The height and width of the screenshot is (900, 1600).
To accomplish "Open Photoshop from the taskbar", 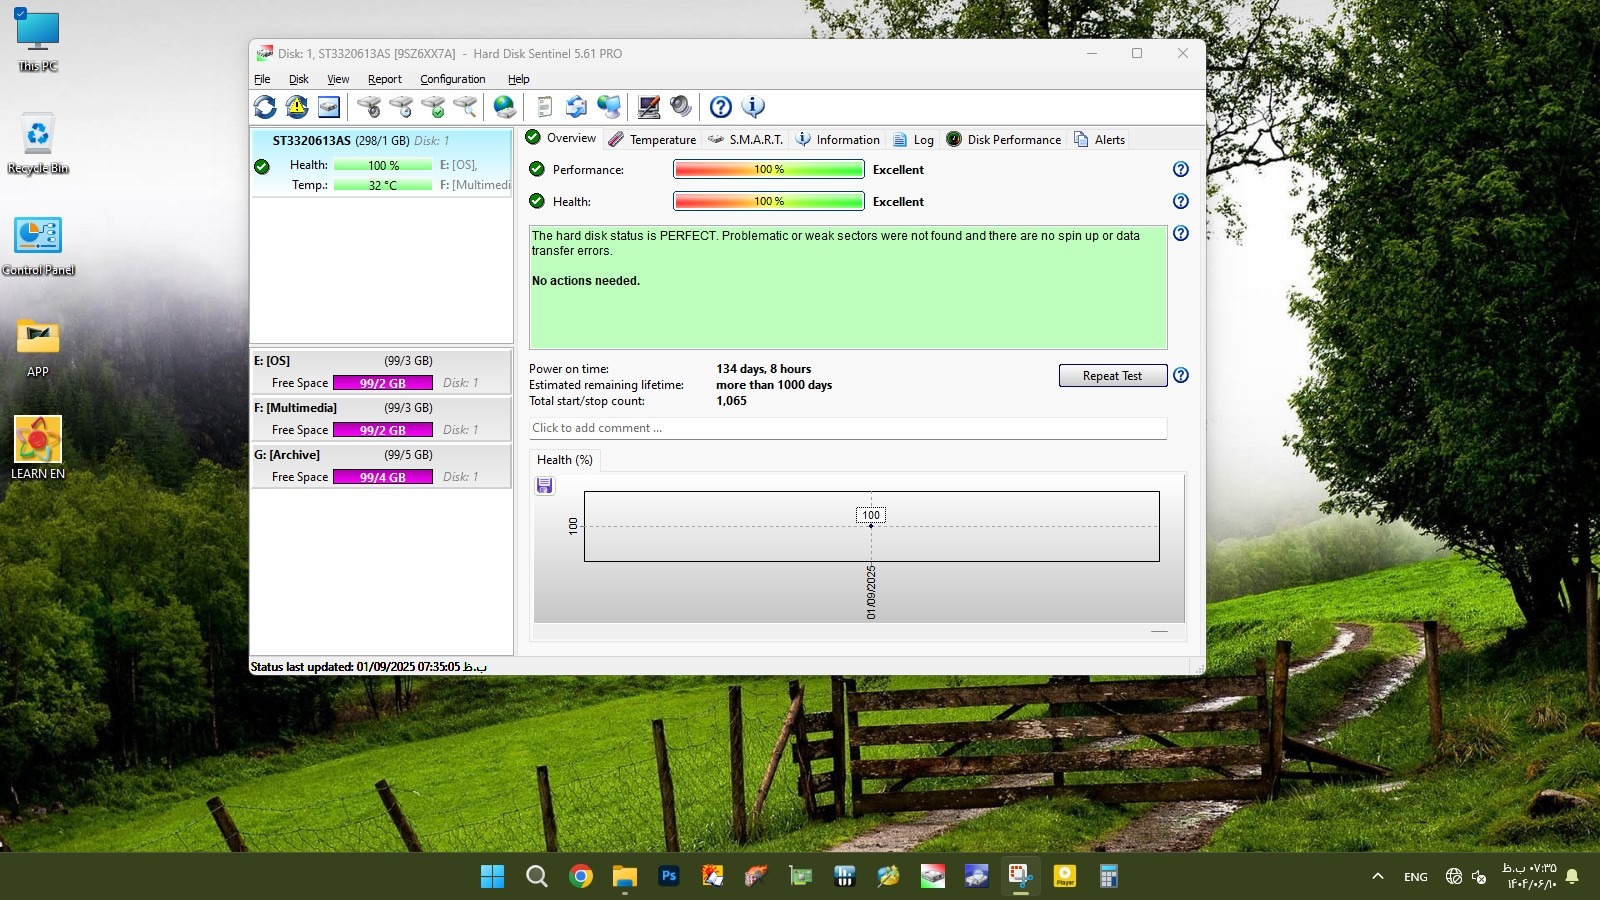I will tap(669, 876).
